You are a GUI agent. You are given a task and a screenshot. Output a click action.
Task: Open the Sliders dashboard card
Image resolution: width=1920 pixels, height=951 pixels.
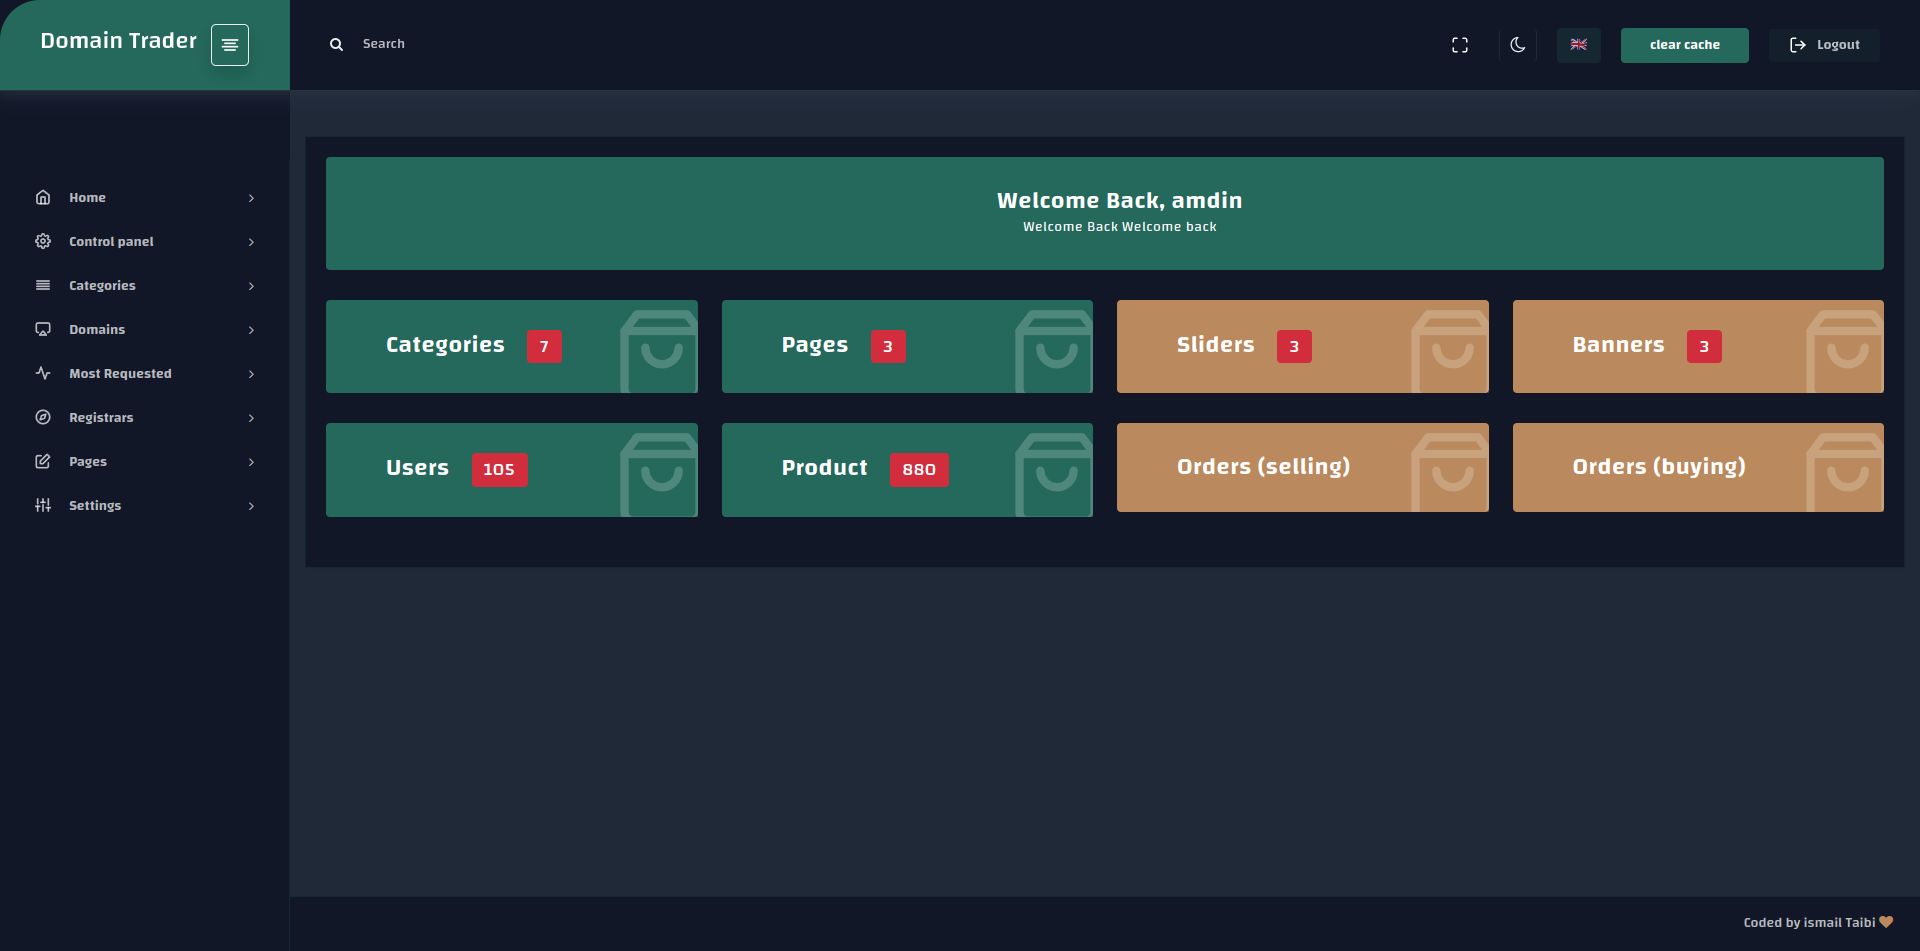(1302, 346)
